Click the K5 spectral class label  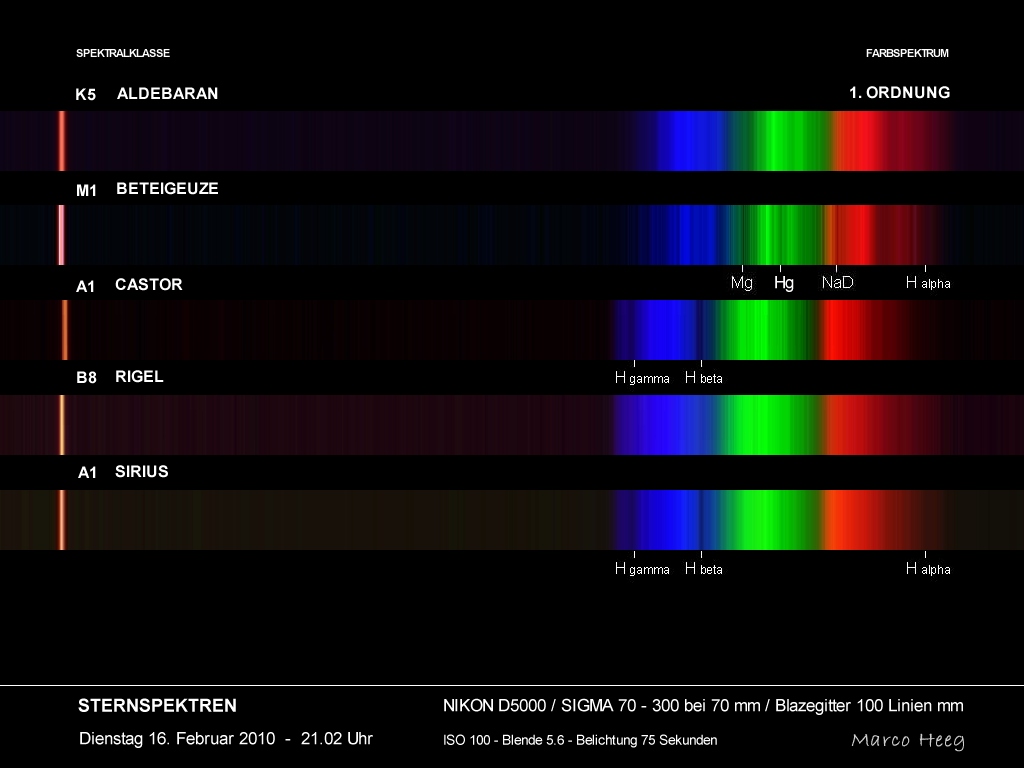pyautogui.click(x=86, y=95)
